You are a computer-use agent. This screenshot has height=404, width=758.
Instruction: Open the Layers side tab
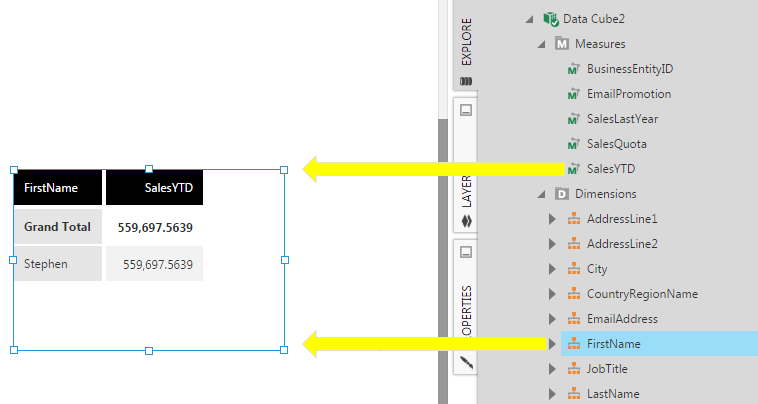pos(466,164)
